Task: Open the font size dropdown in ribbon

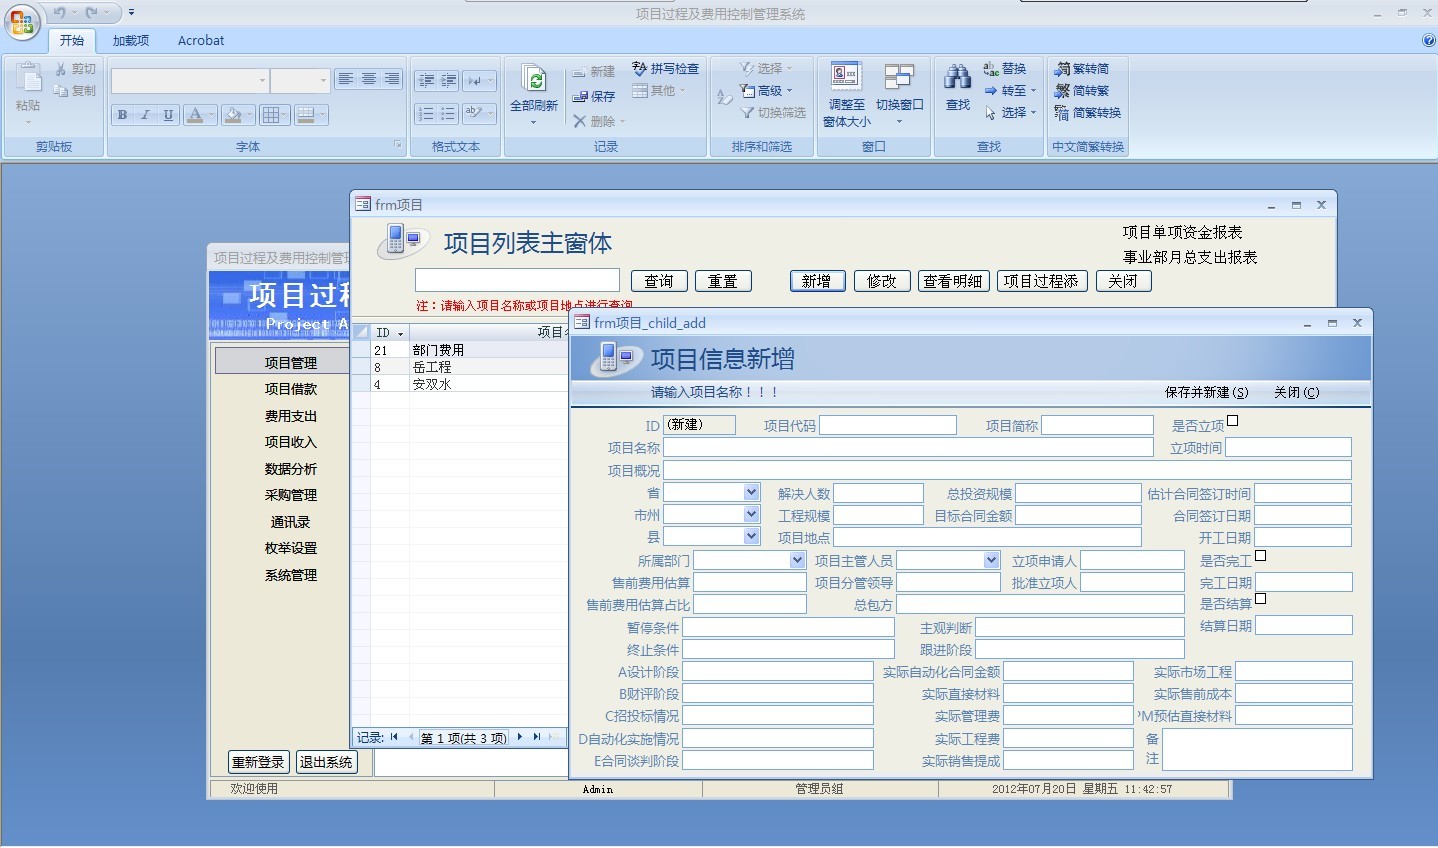Action: [x=323, y=80]
